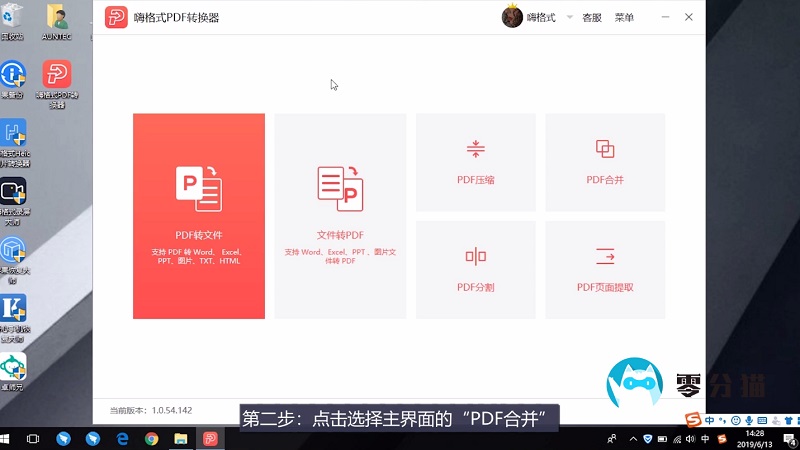Screen dimensions: 800x450
Task: Open the PDF转文件 conversion tile
Action: pos(199,215)
